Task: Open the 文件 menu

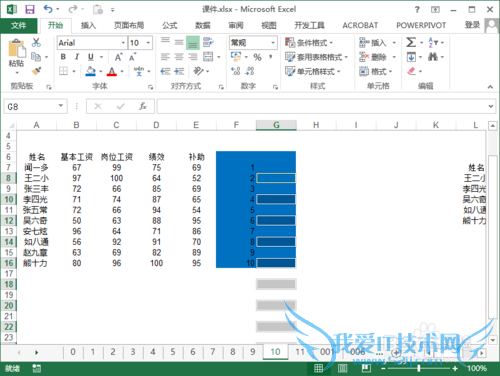Action: coord(19,25)
